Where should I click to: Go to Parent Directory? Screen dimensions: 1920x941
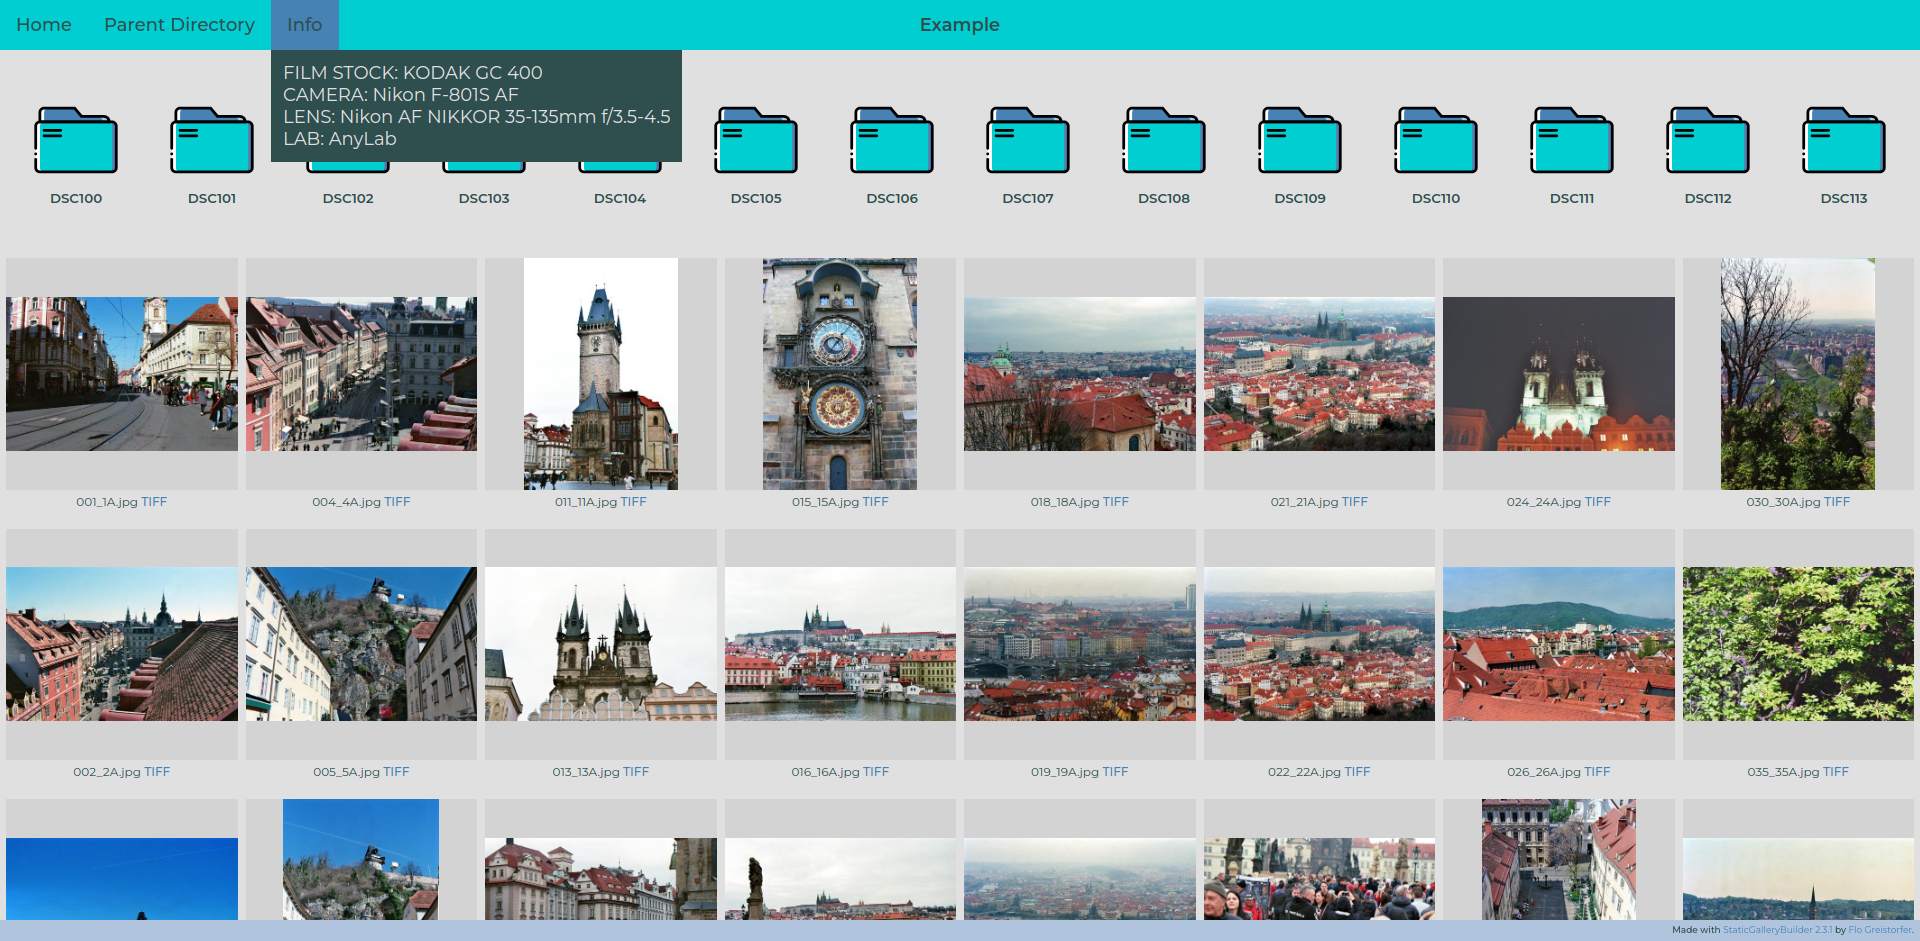(179, 25)
